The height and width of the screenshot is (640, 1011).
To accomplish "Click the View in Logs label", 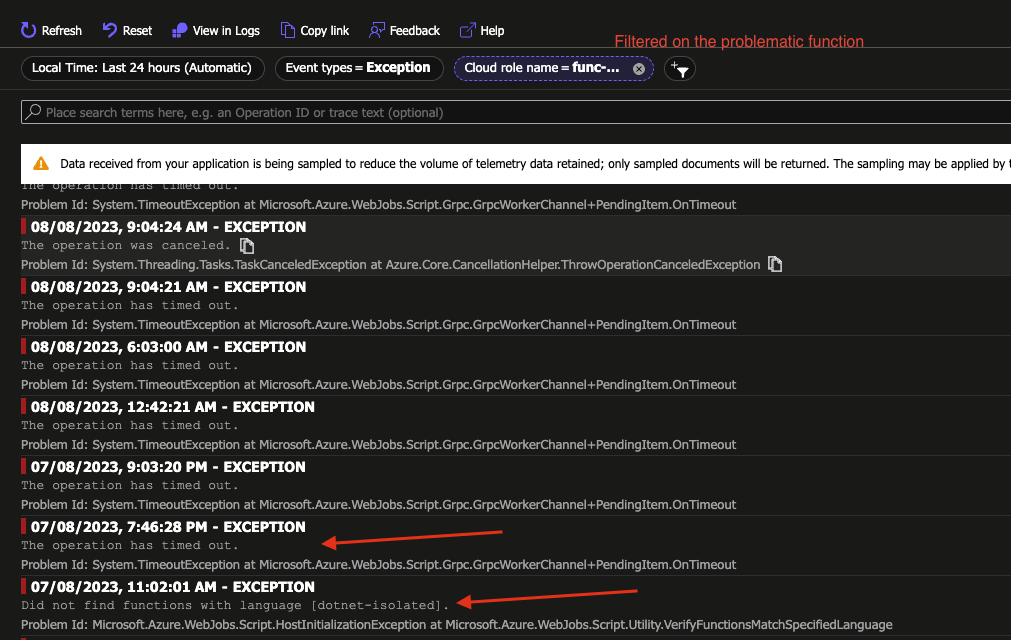I will click(x=226, y=30).
